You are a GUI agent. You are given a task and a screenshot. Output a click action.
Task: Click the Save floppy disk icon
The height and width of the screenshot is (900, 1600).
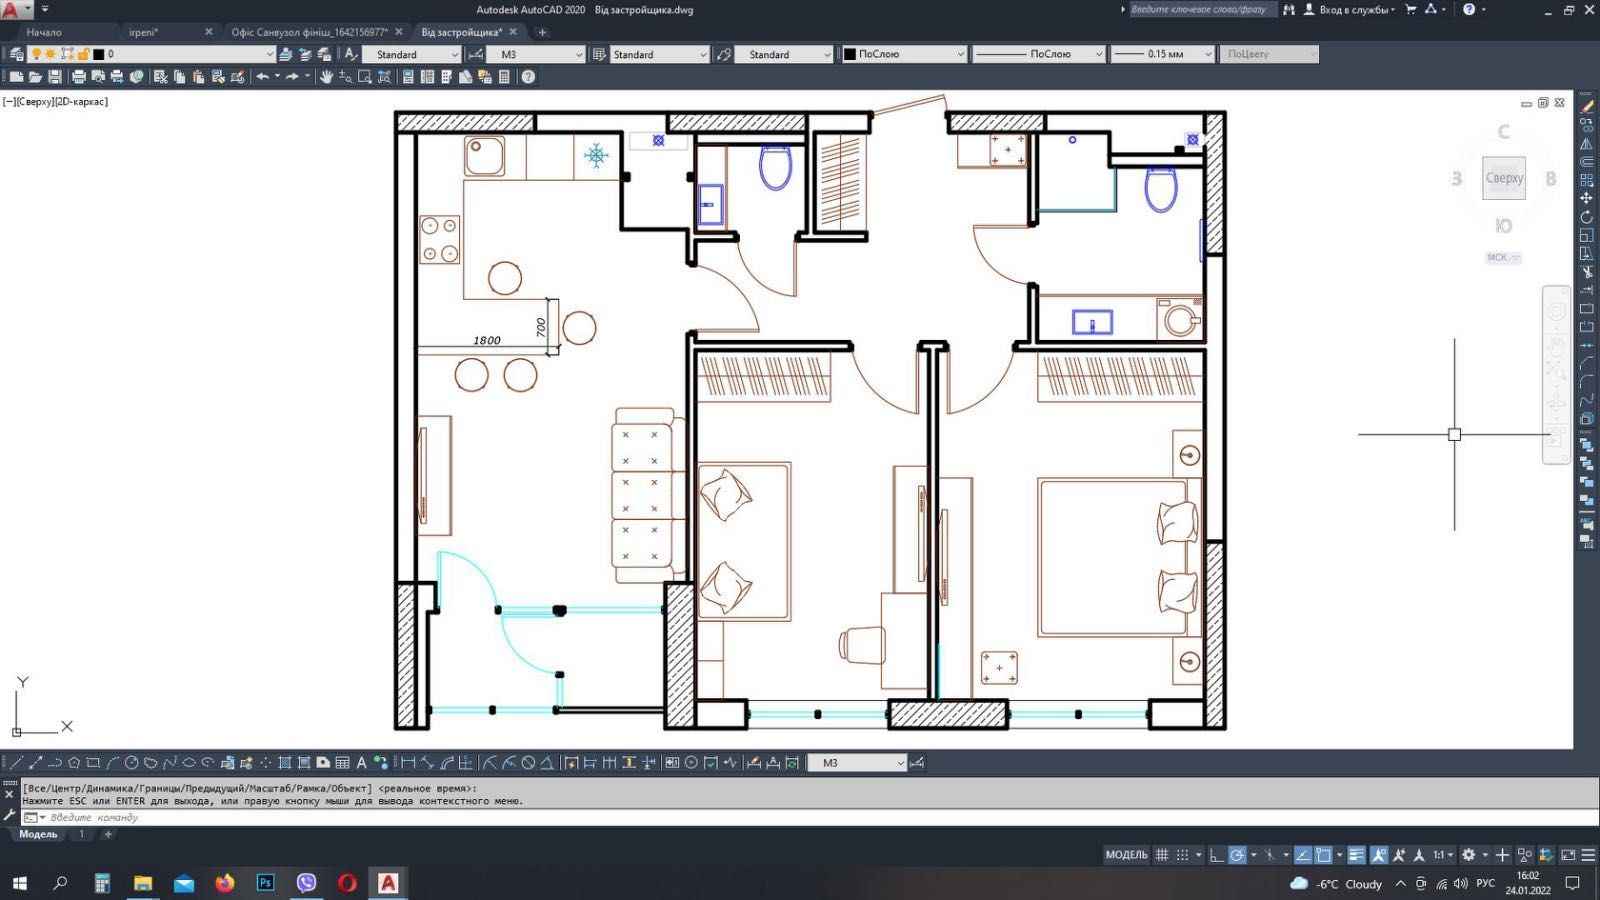[x=55, y=77]
